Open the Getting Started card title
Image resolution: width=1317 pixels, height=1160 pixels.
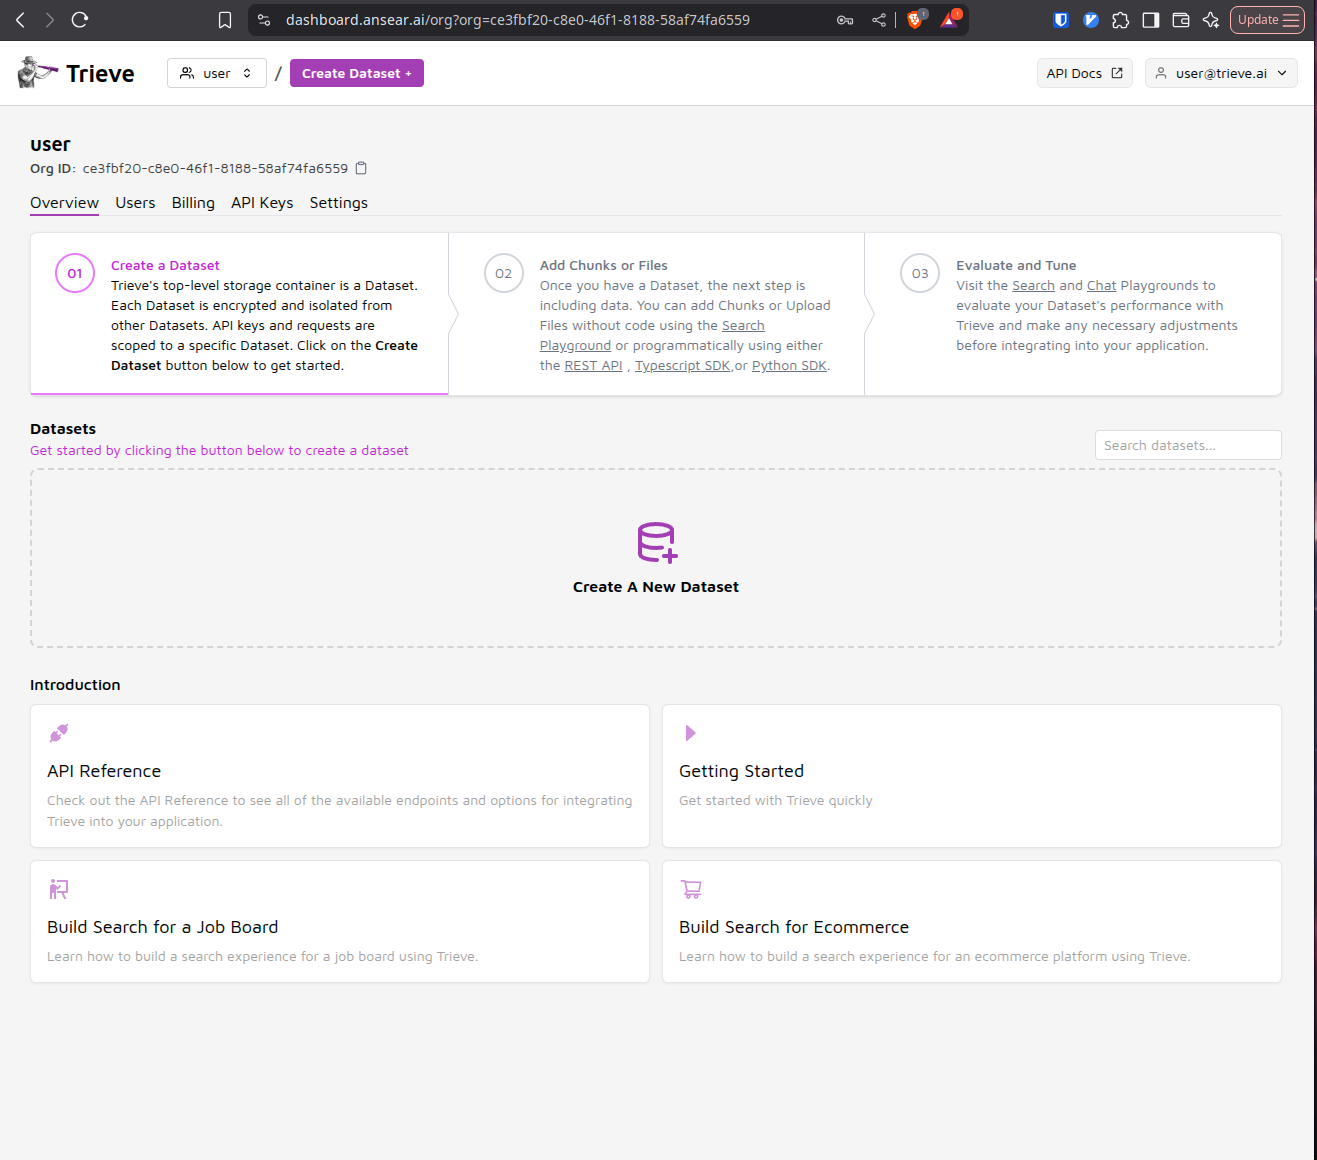pyautogui.click(x=741, y=771)
